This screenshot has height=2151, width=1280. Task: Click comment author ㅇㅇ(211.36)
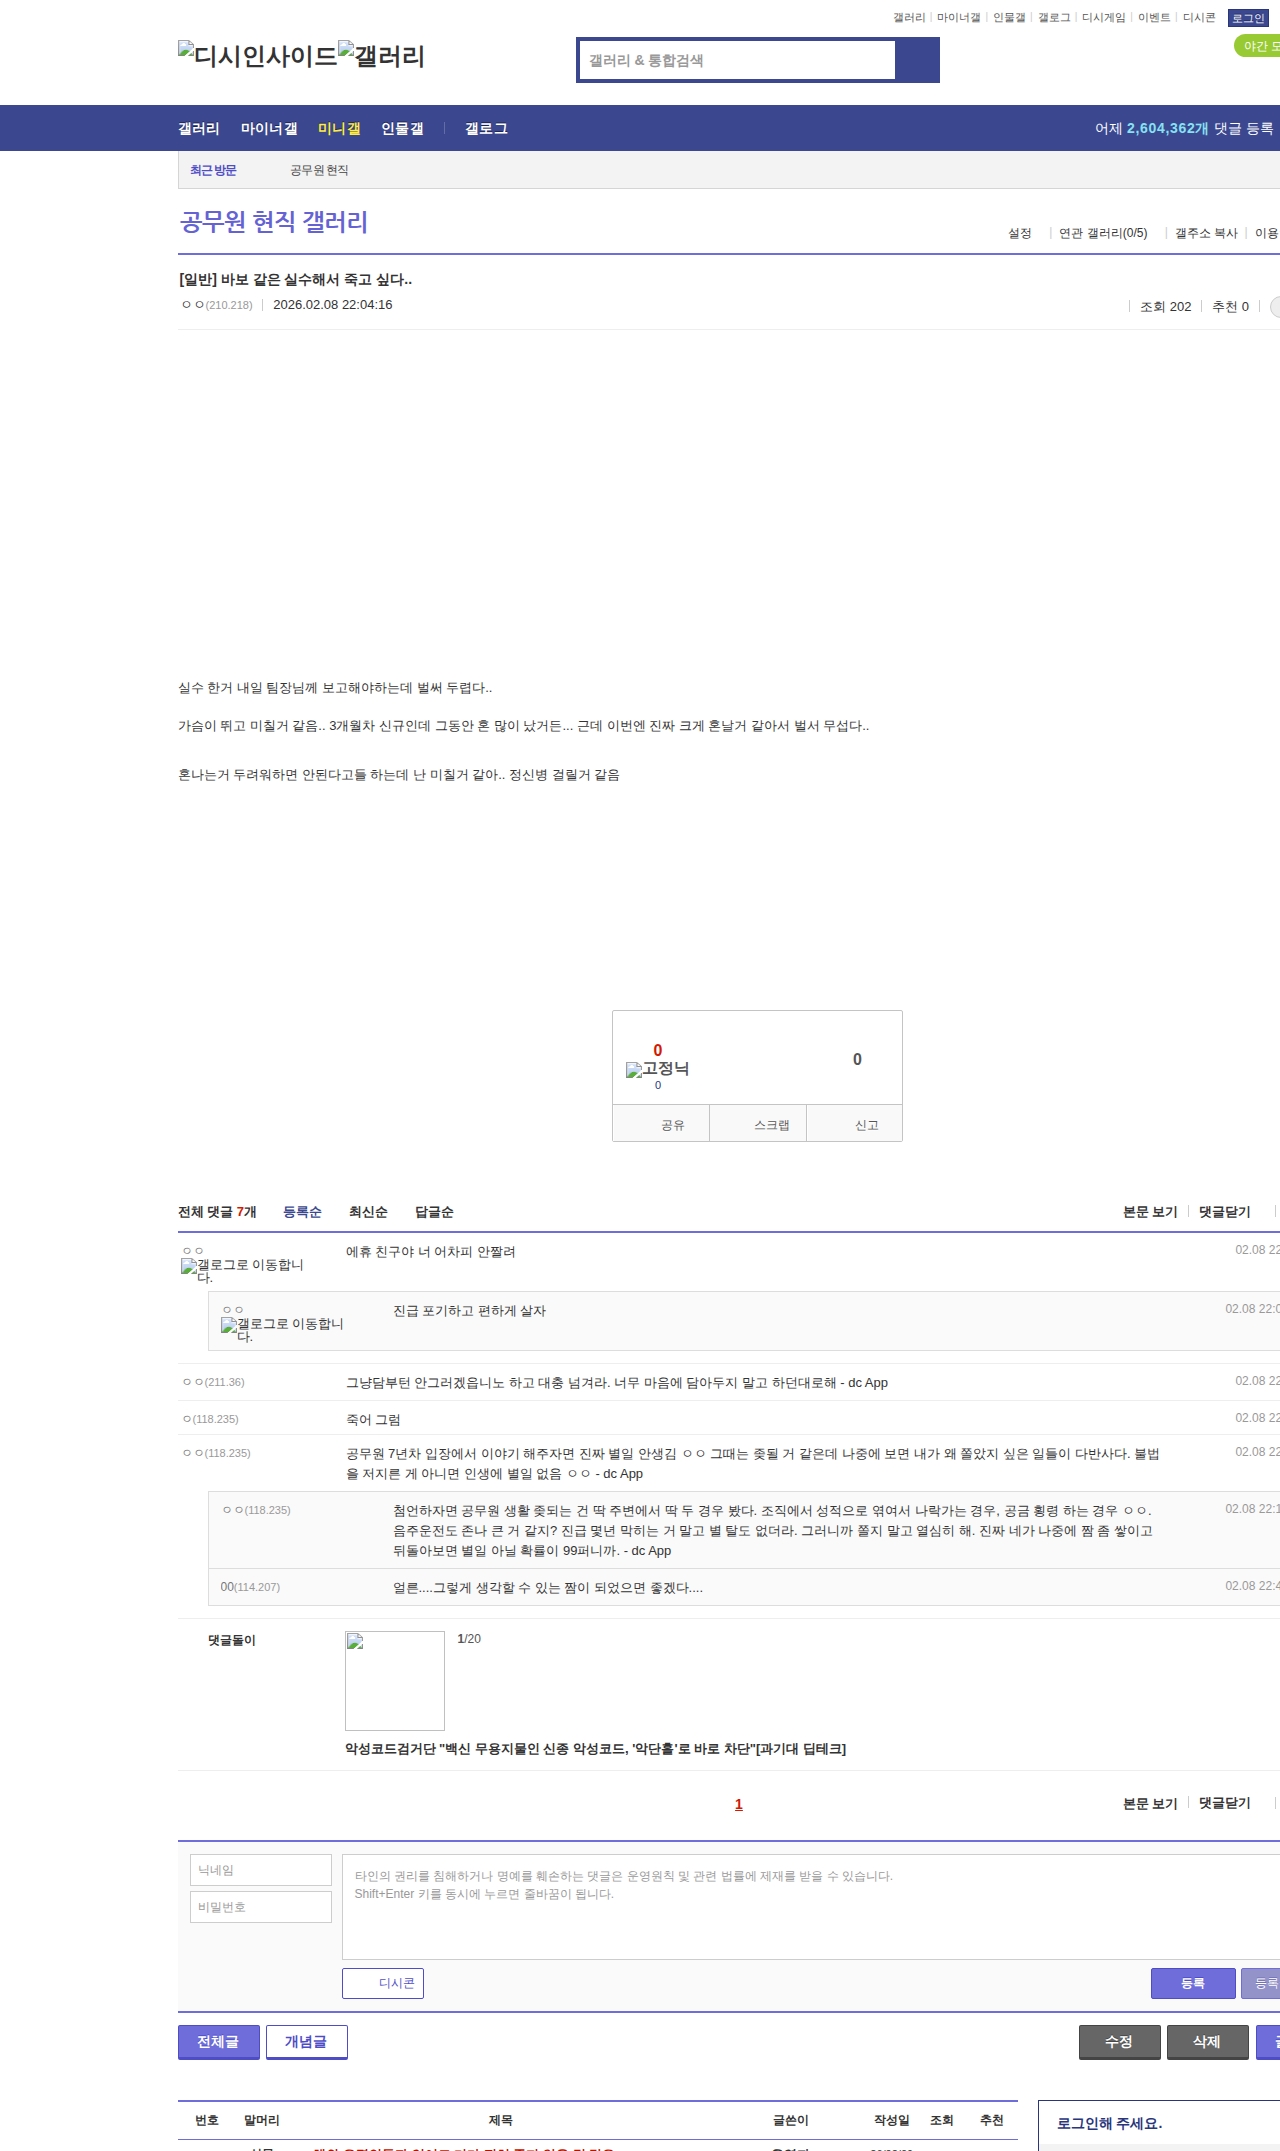213,1382
